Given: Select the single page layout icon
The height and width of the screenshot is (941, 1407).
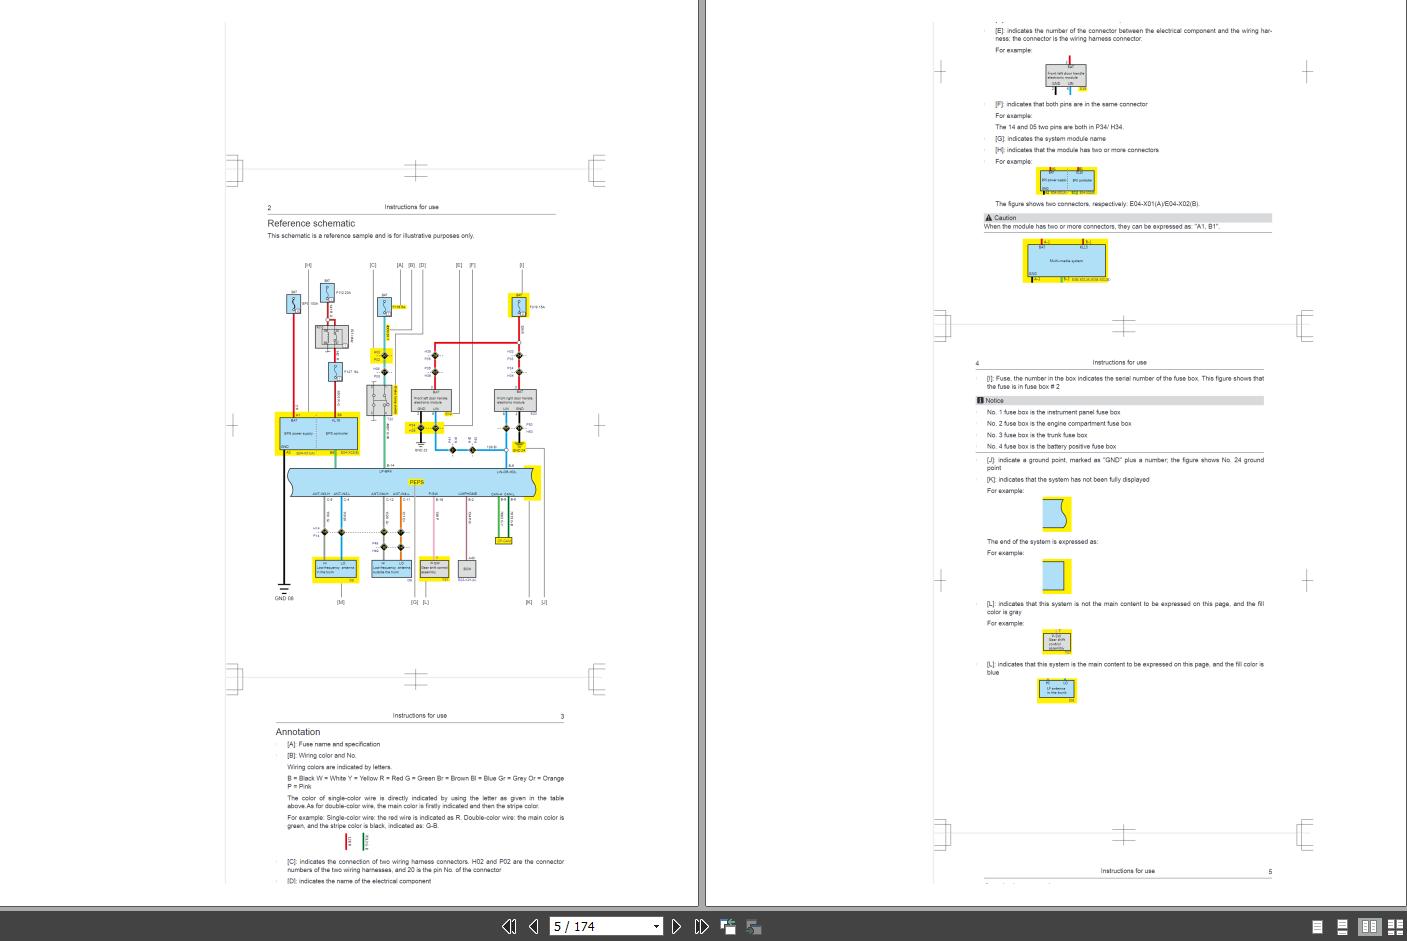Looking at the screenshot, I should [x=1317, y=926].
